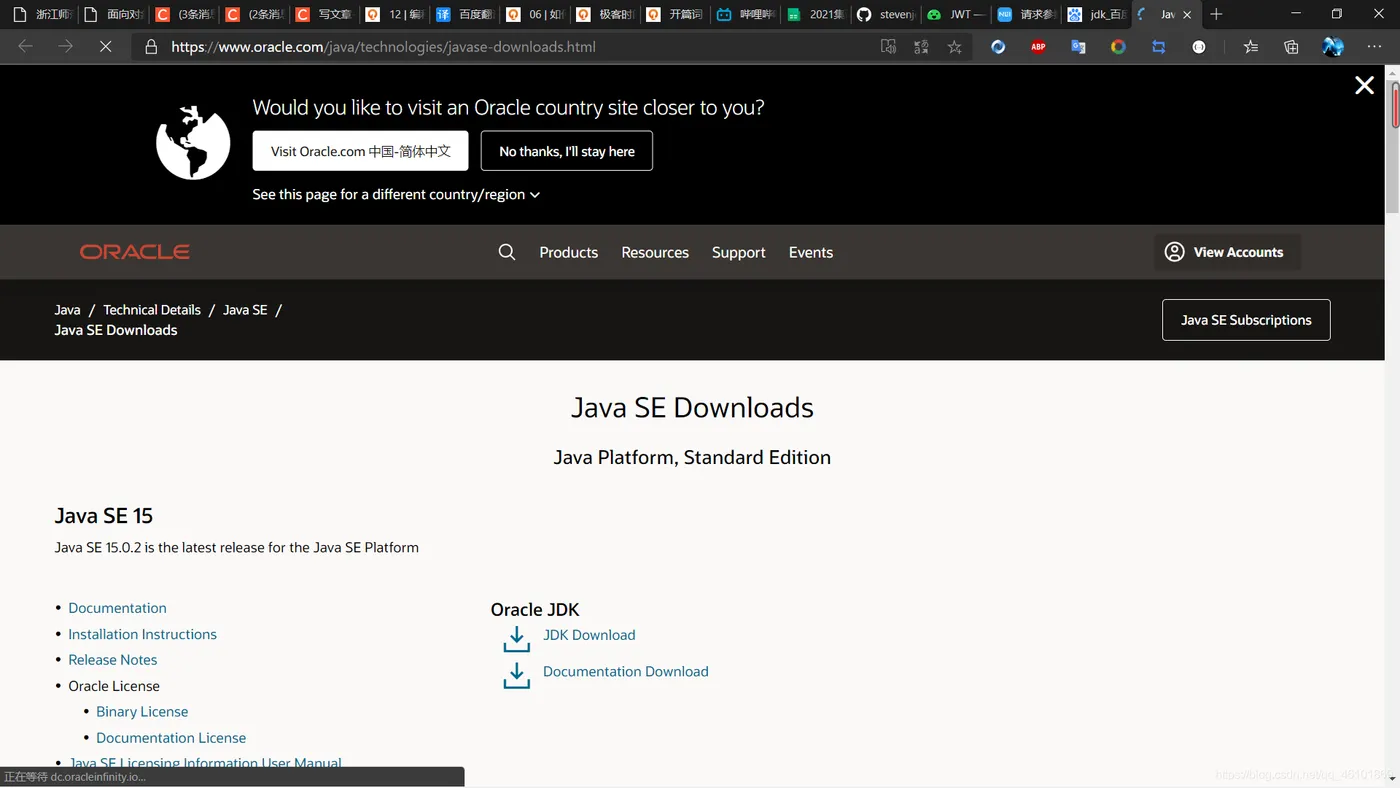Click the Oracle search magnifier icon
The height and width of the screenshot is (788, 1400).
click(507, 252)
